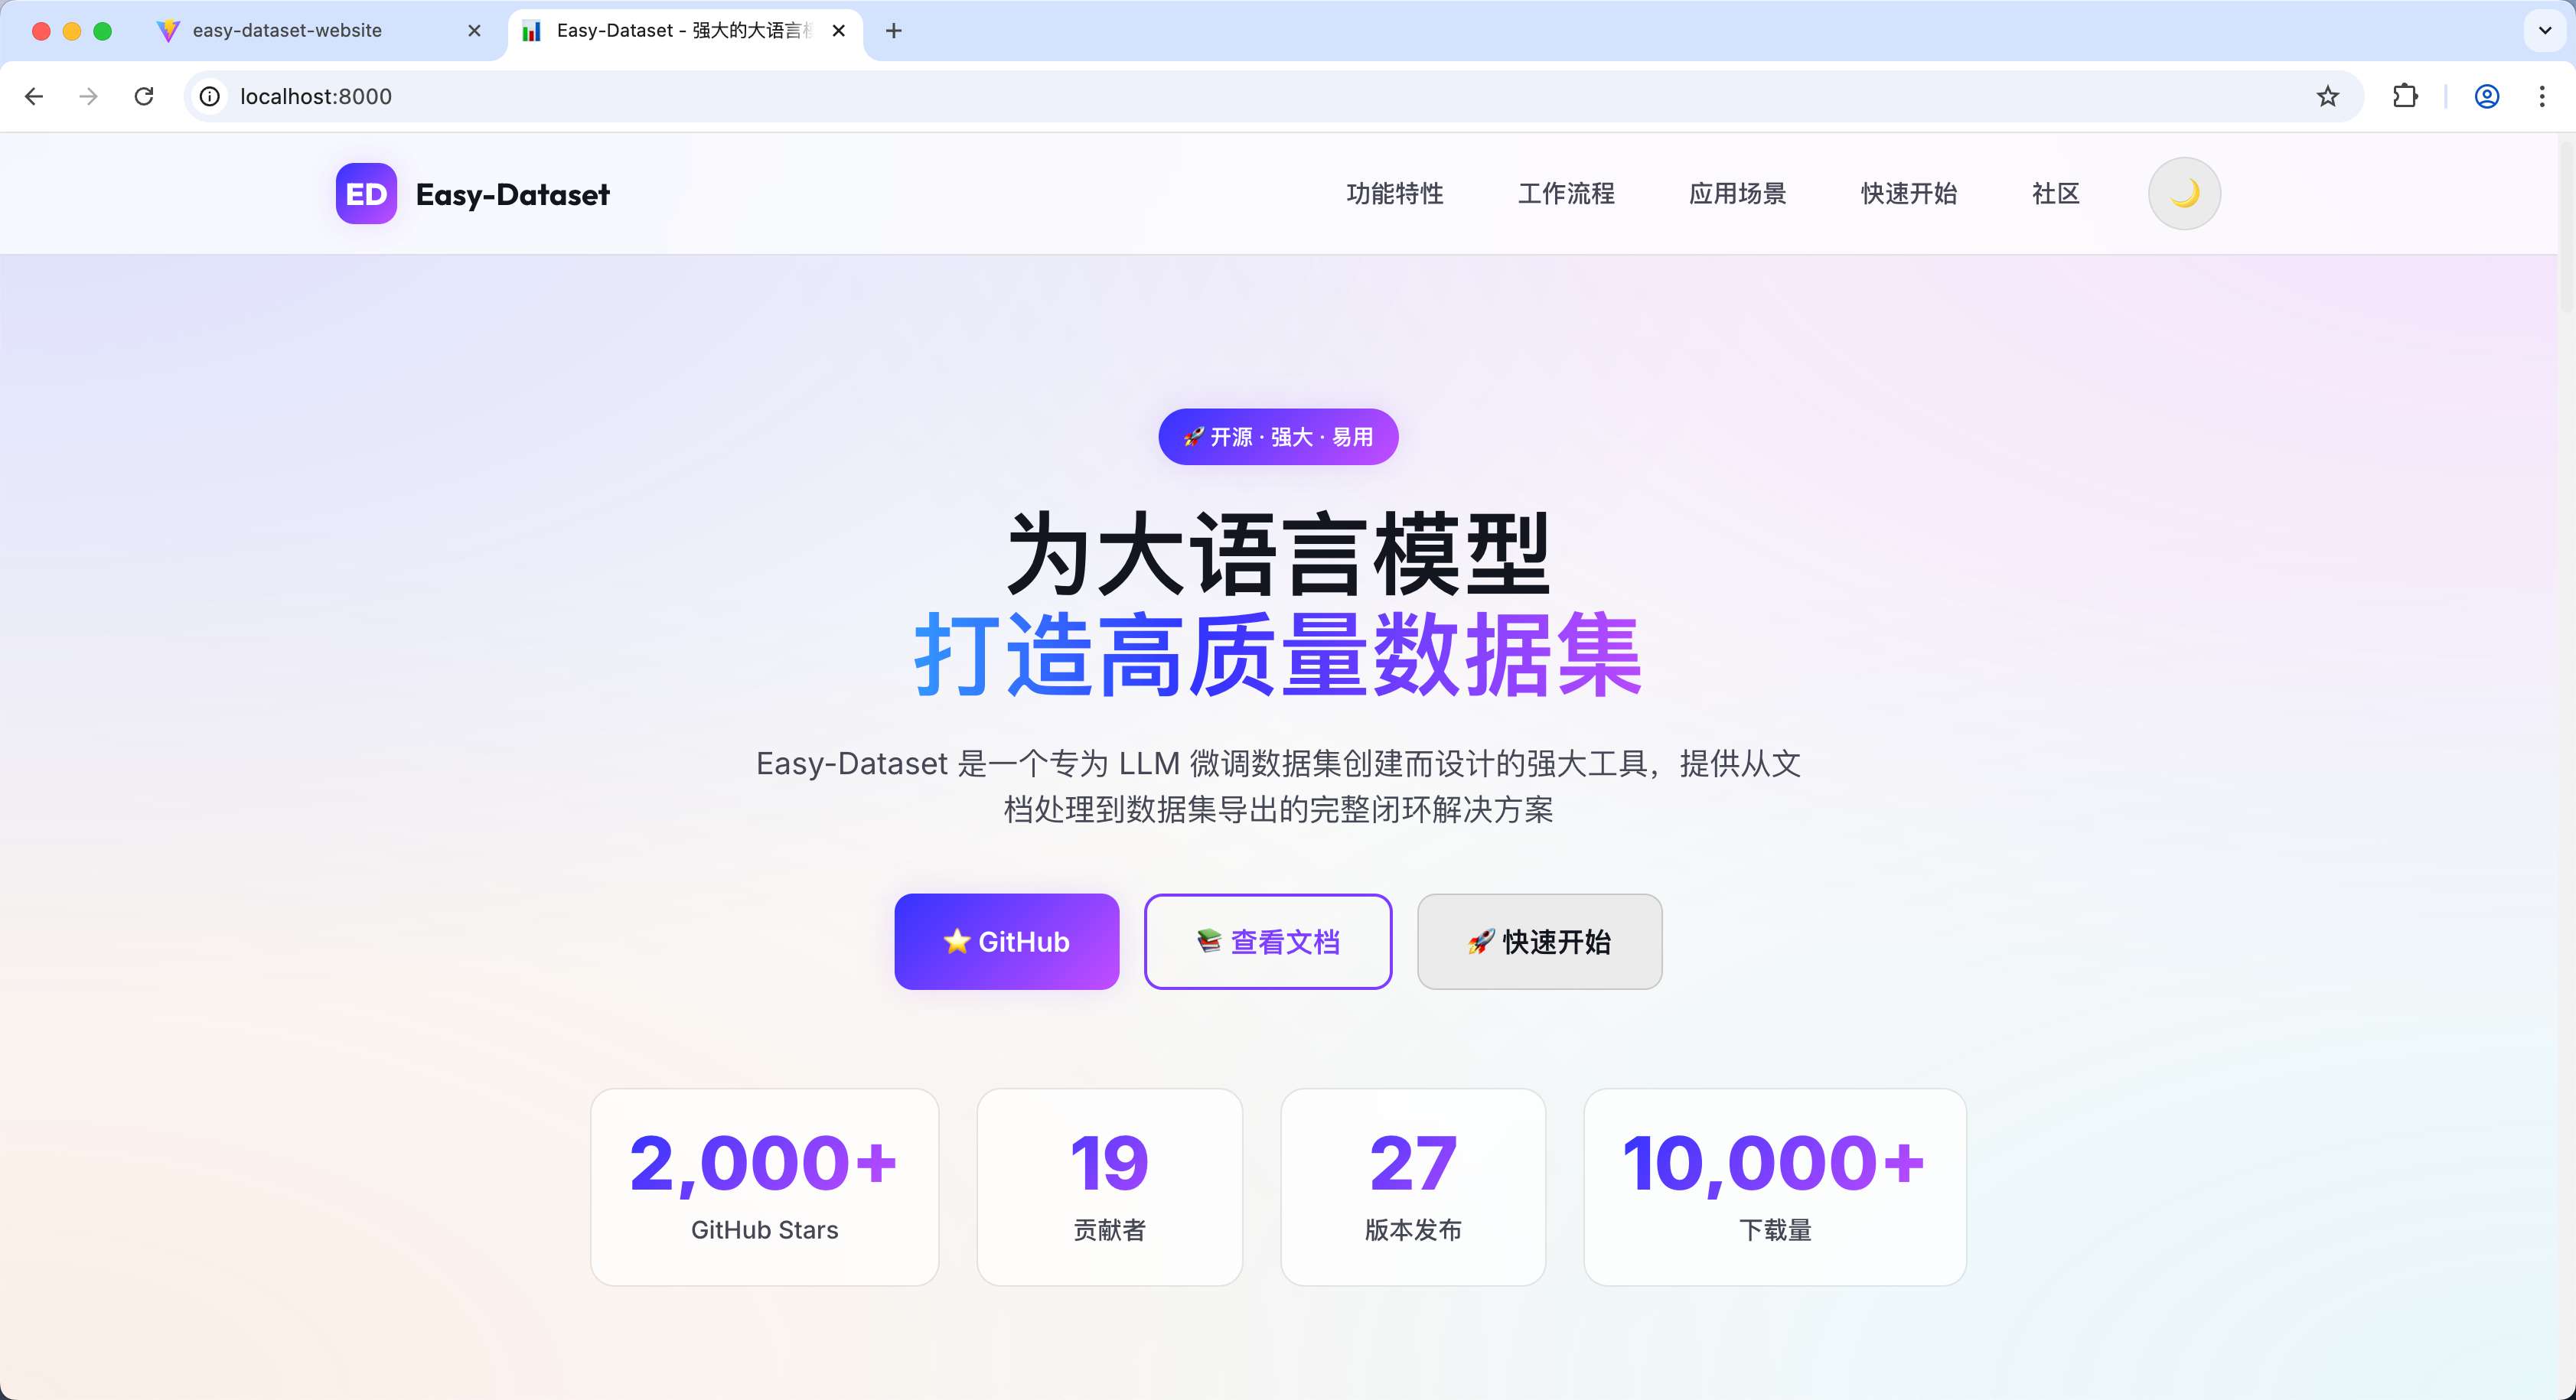The image size is (2576, 1400).
Task: Reload the page
Action: pos(144,96)
